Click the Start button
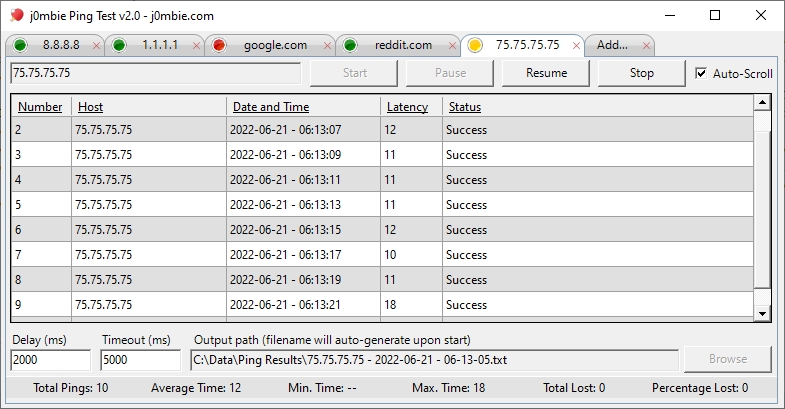 [354, 73]
